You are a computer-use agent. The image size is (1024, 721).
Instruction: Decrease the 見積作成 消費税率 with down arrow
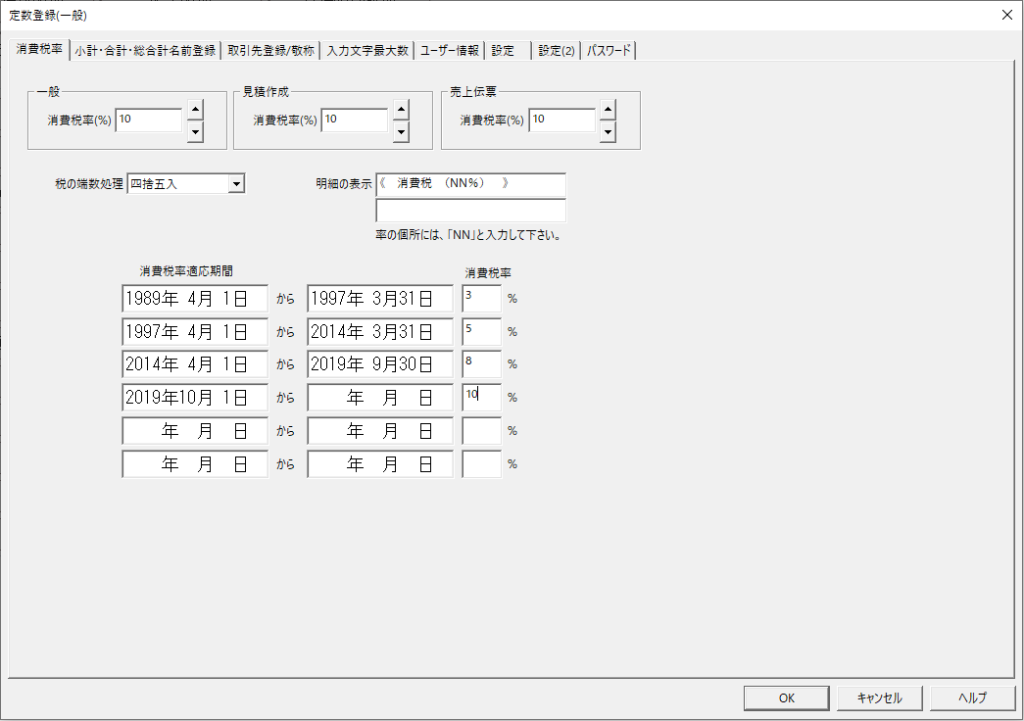[401, 131]
